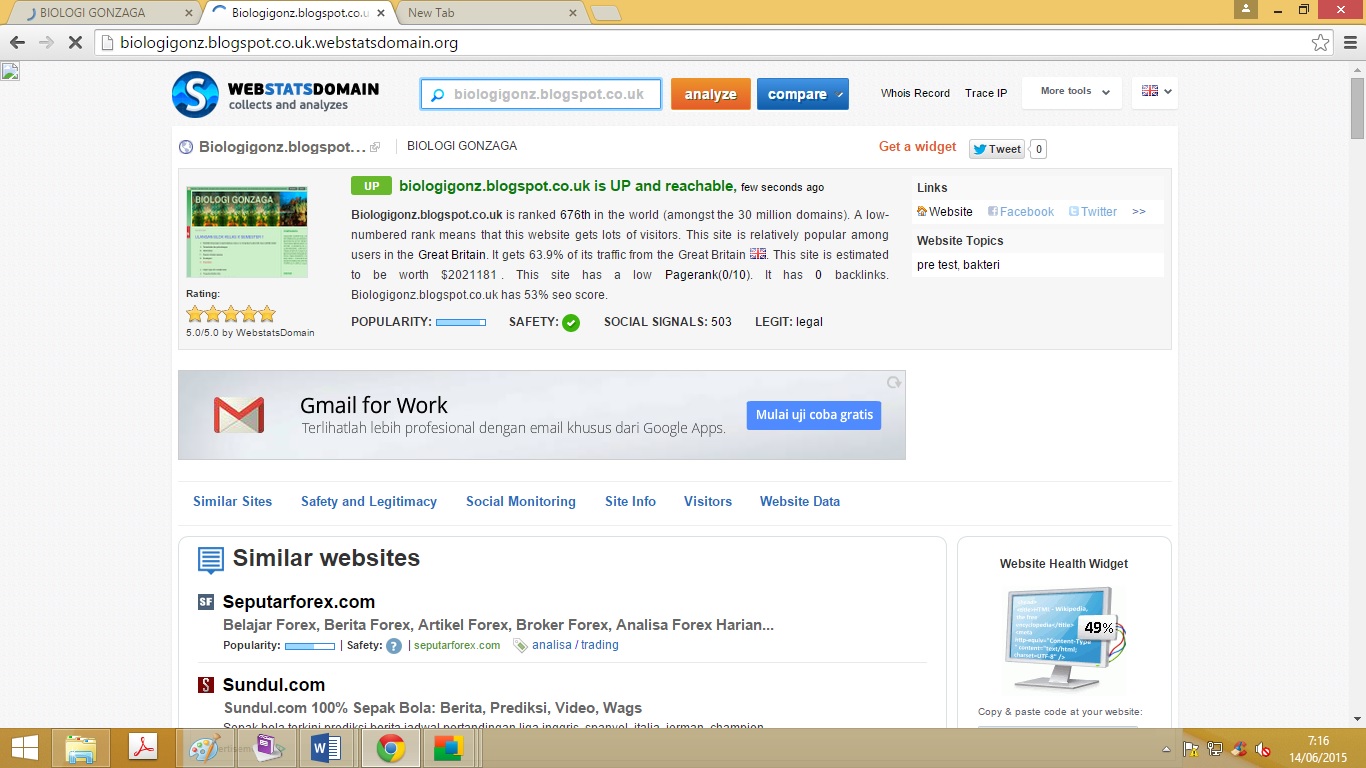Viewport: 1366px width, 768px height.
Task: Click the Mulai uji coba gratis button
Action: coord(814,415)
